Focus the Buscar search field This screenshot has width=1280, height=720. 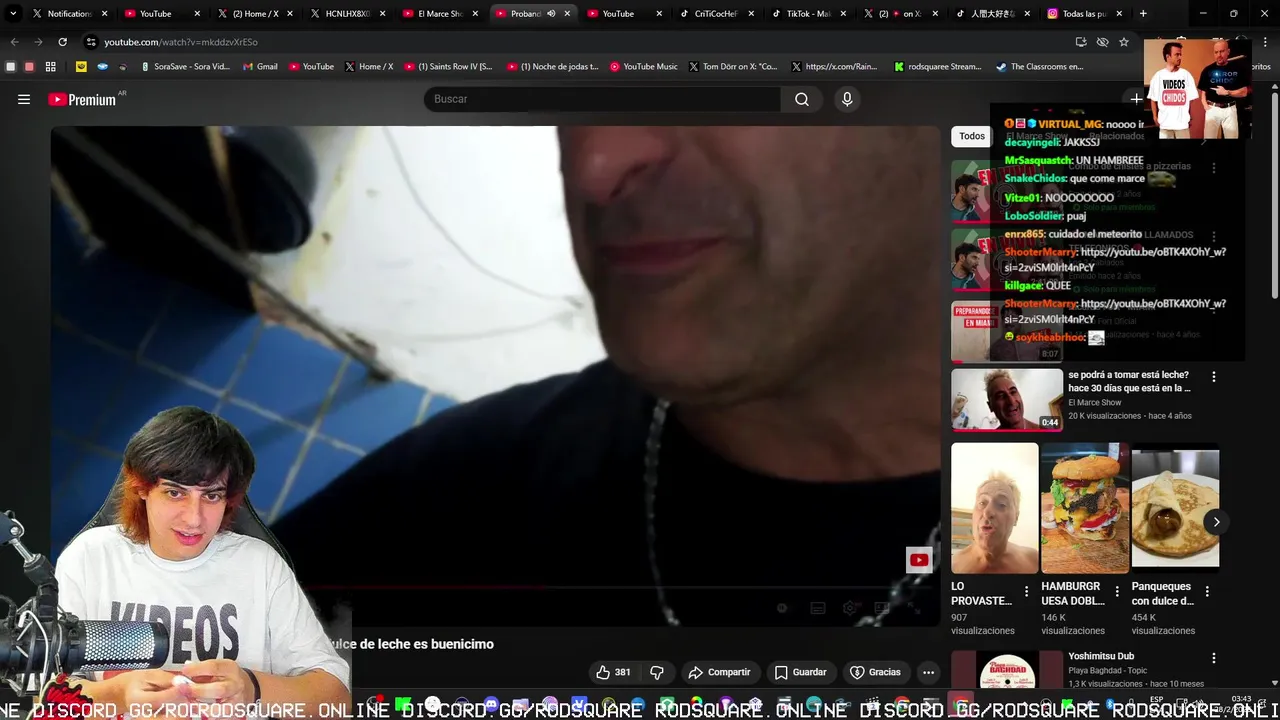(603, 99)
